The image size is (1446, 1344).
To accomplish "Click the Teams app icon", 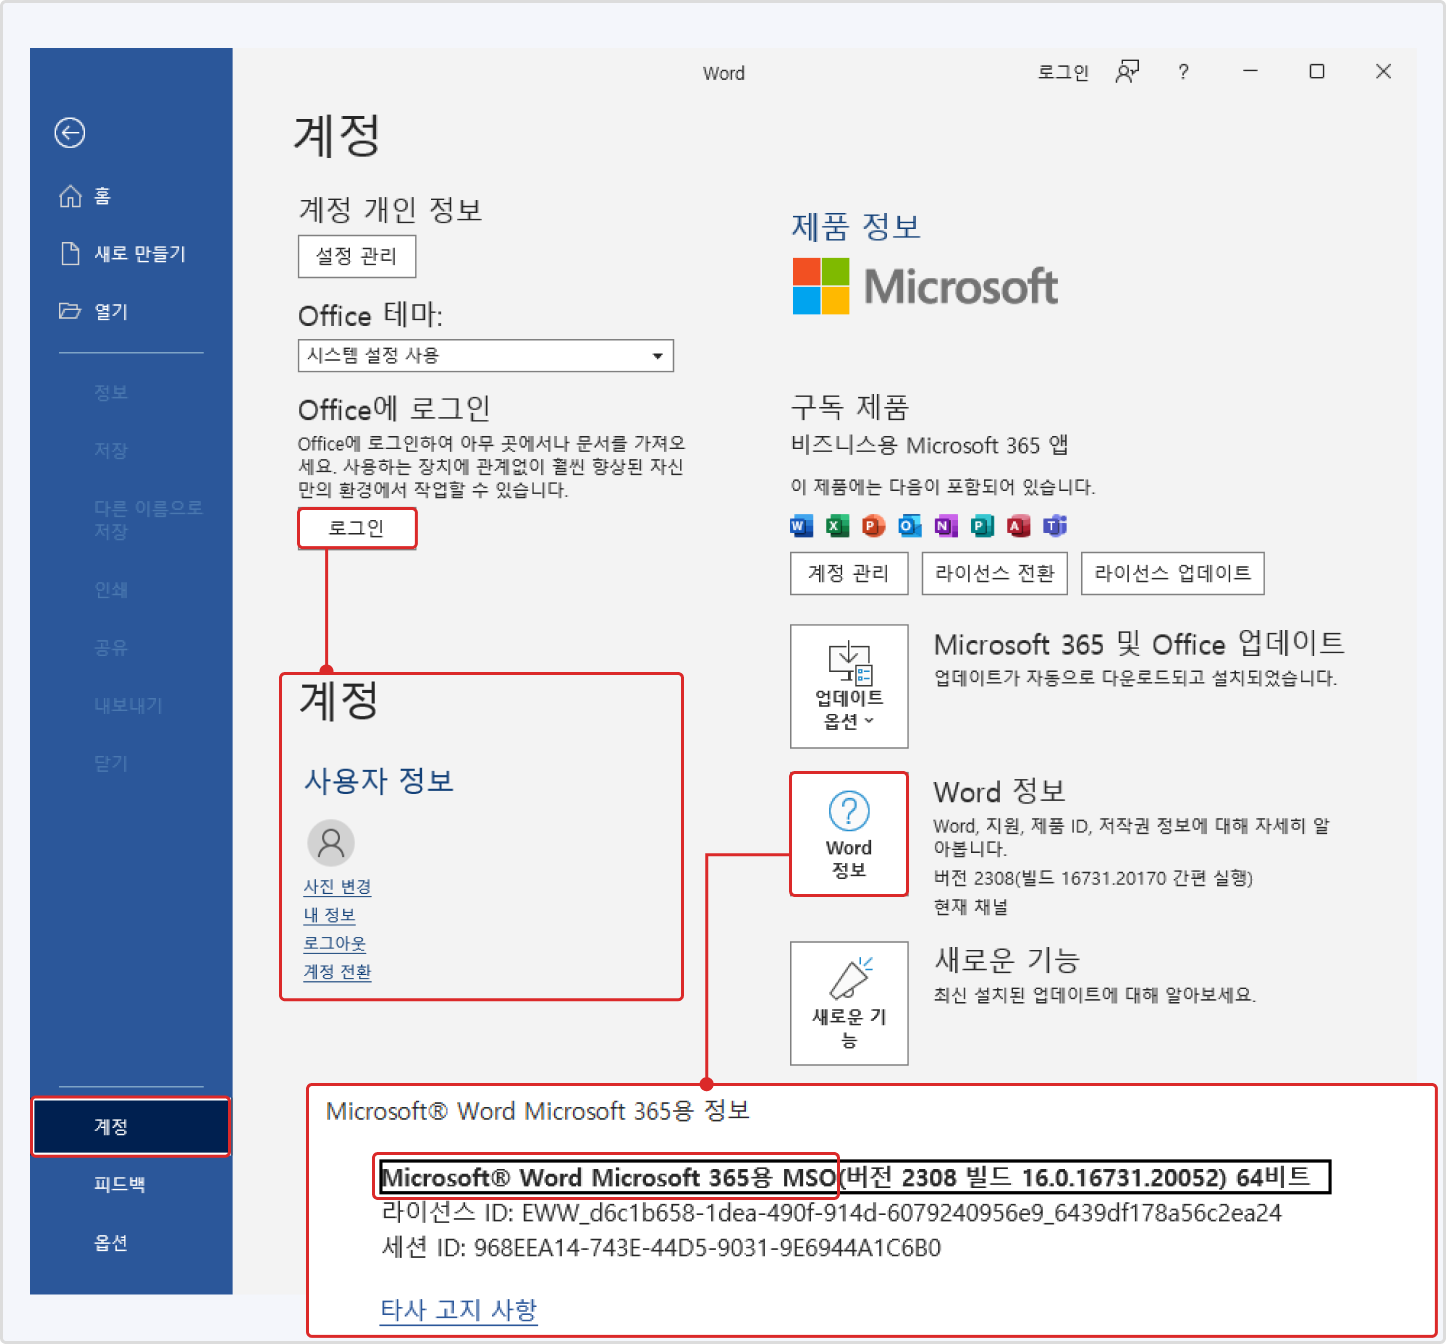I will (1055, 526).
